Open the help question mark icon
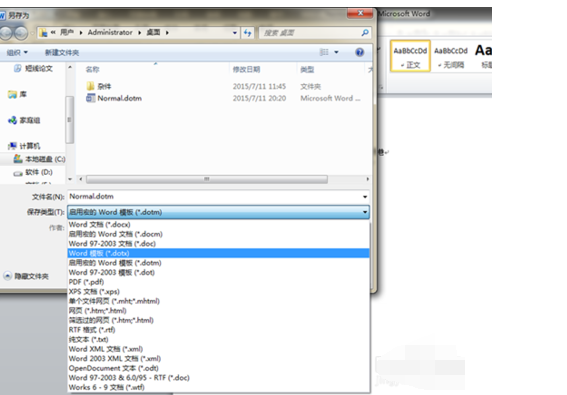This screenshot has width=567, height=395. 359,52
